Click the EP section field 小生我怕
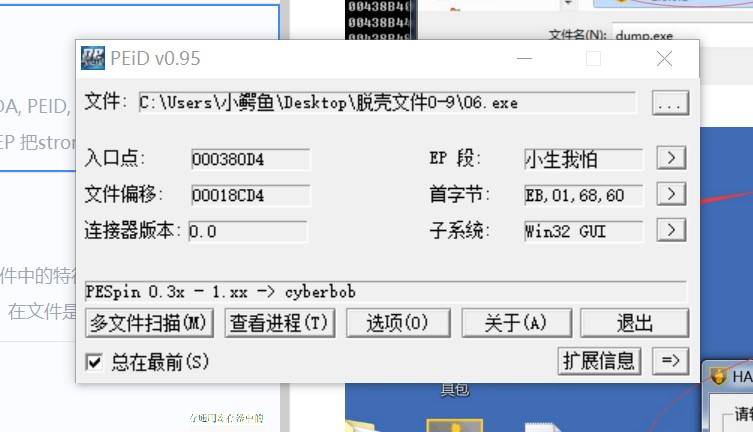The width and height of the screenshot is (753, 432). pyautogui.click(x=583, y=159)
